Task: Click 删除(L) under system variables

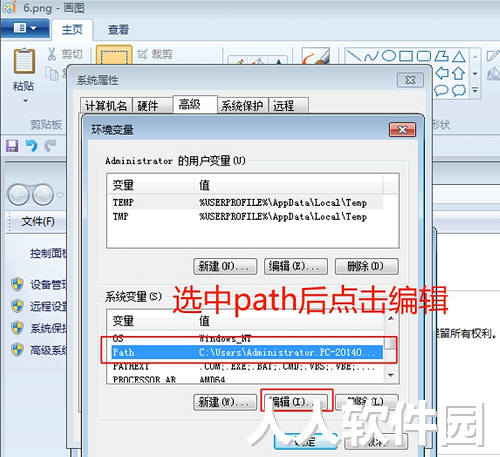Action: point(366,402)
